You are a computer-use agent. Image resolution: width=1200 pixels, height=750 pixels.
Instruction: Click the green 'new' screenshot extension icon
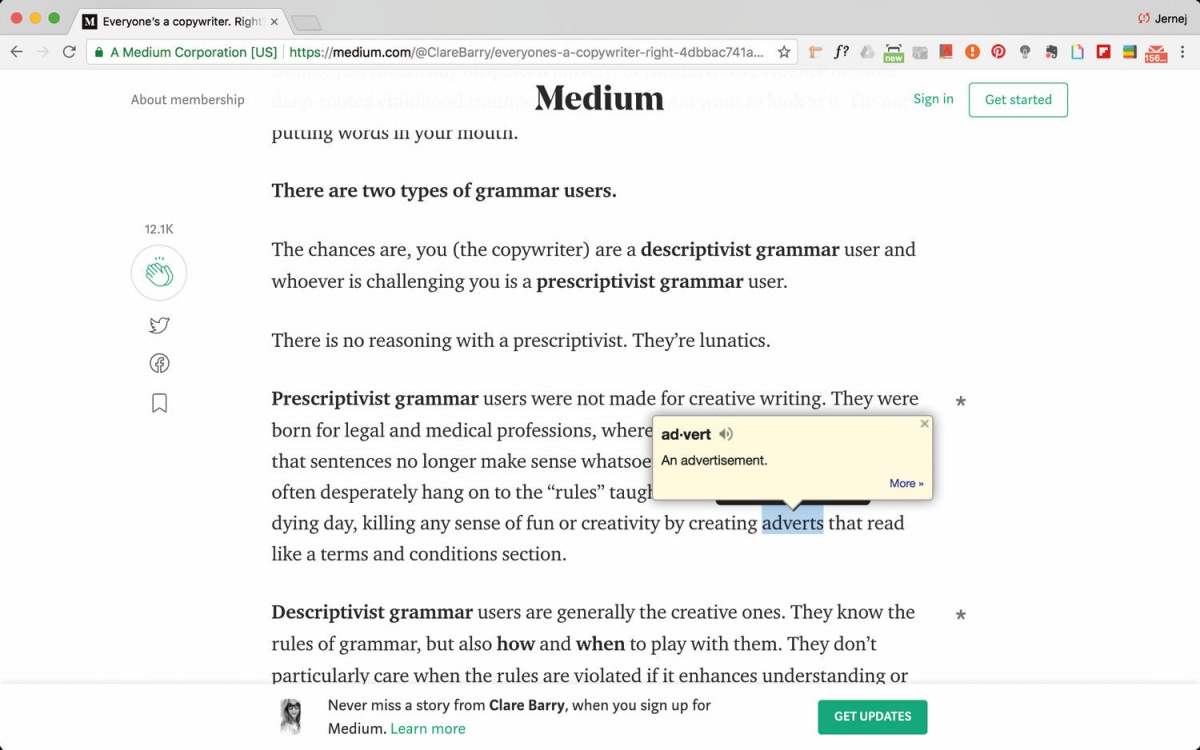click(893, 52)
